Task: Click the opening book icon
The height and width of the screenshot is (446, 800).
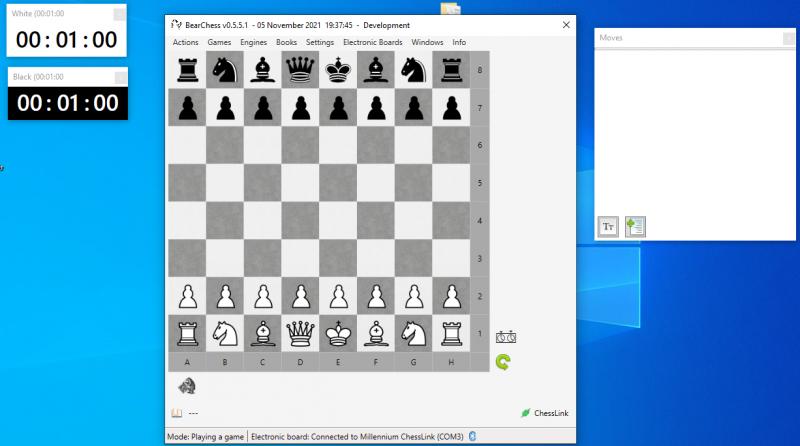Action: coord(177,413)
